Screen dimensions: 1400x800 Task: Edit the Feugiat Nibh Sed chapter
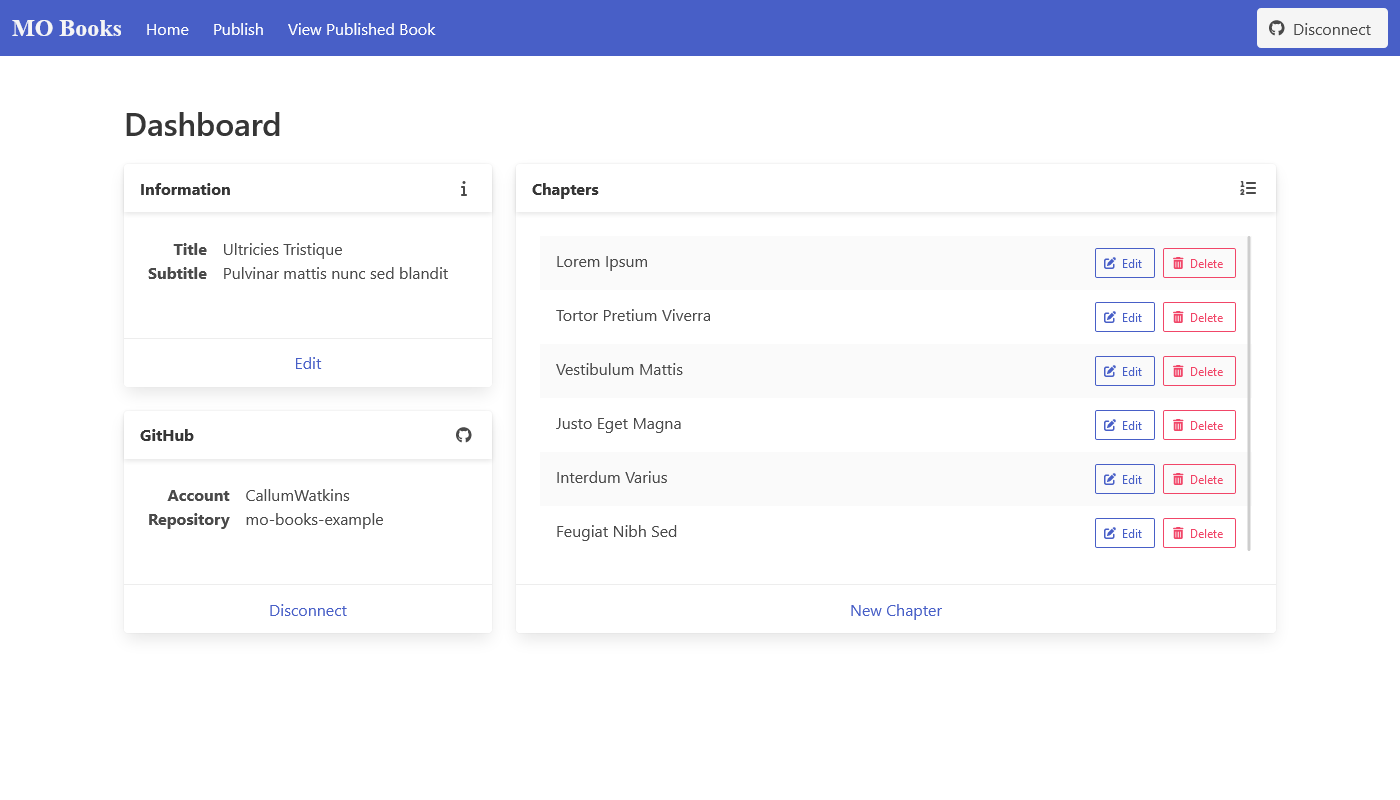pos(1124,533)
